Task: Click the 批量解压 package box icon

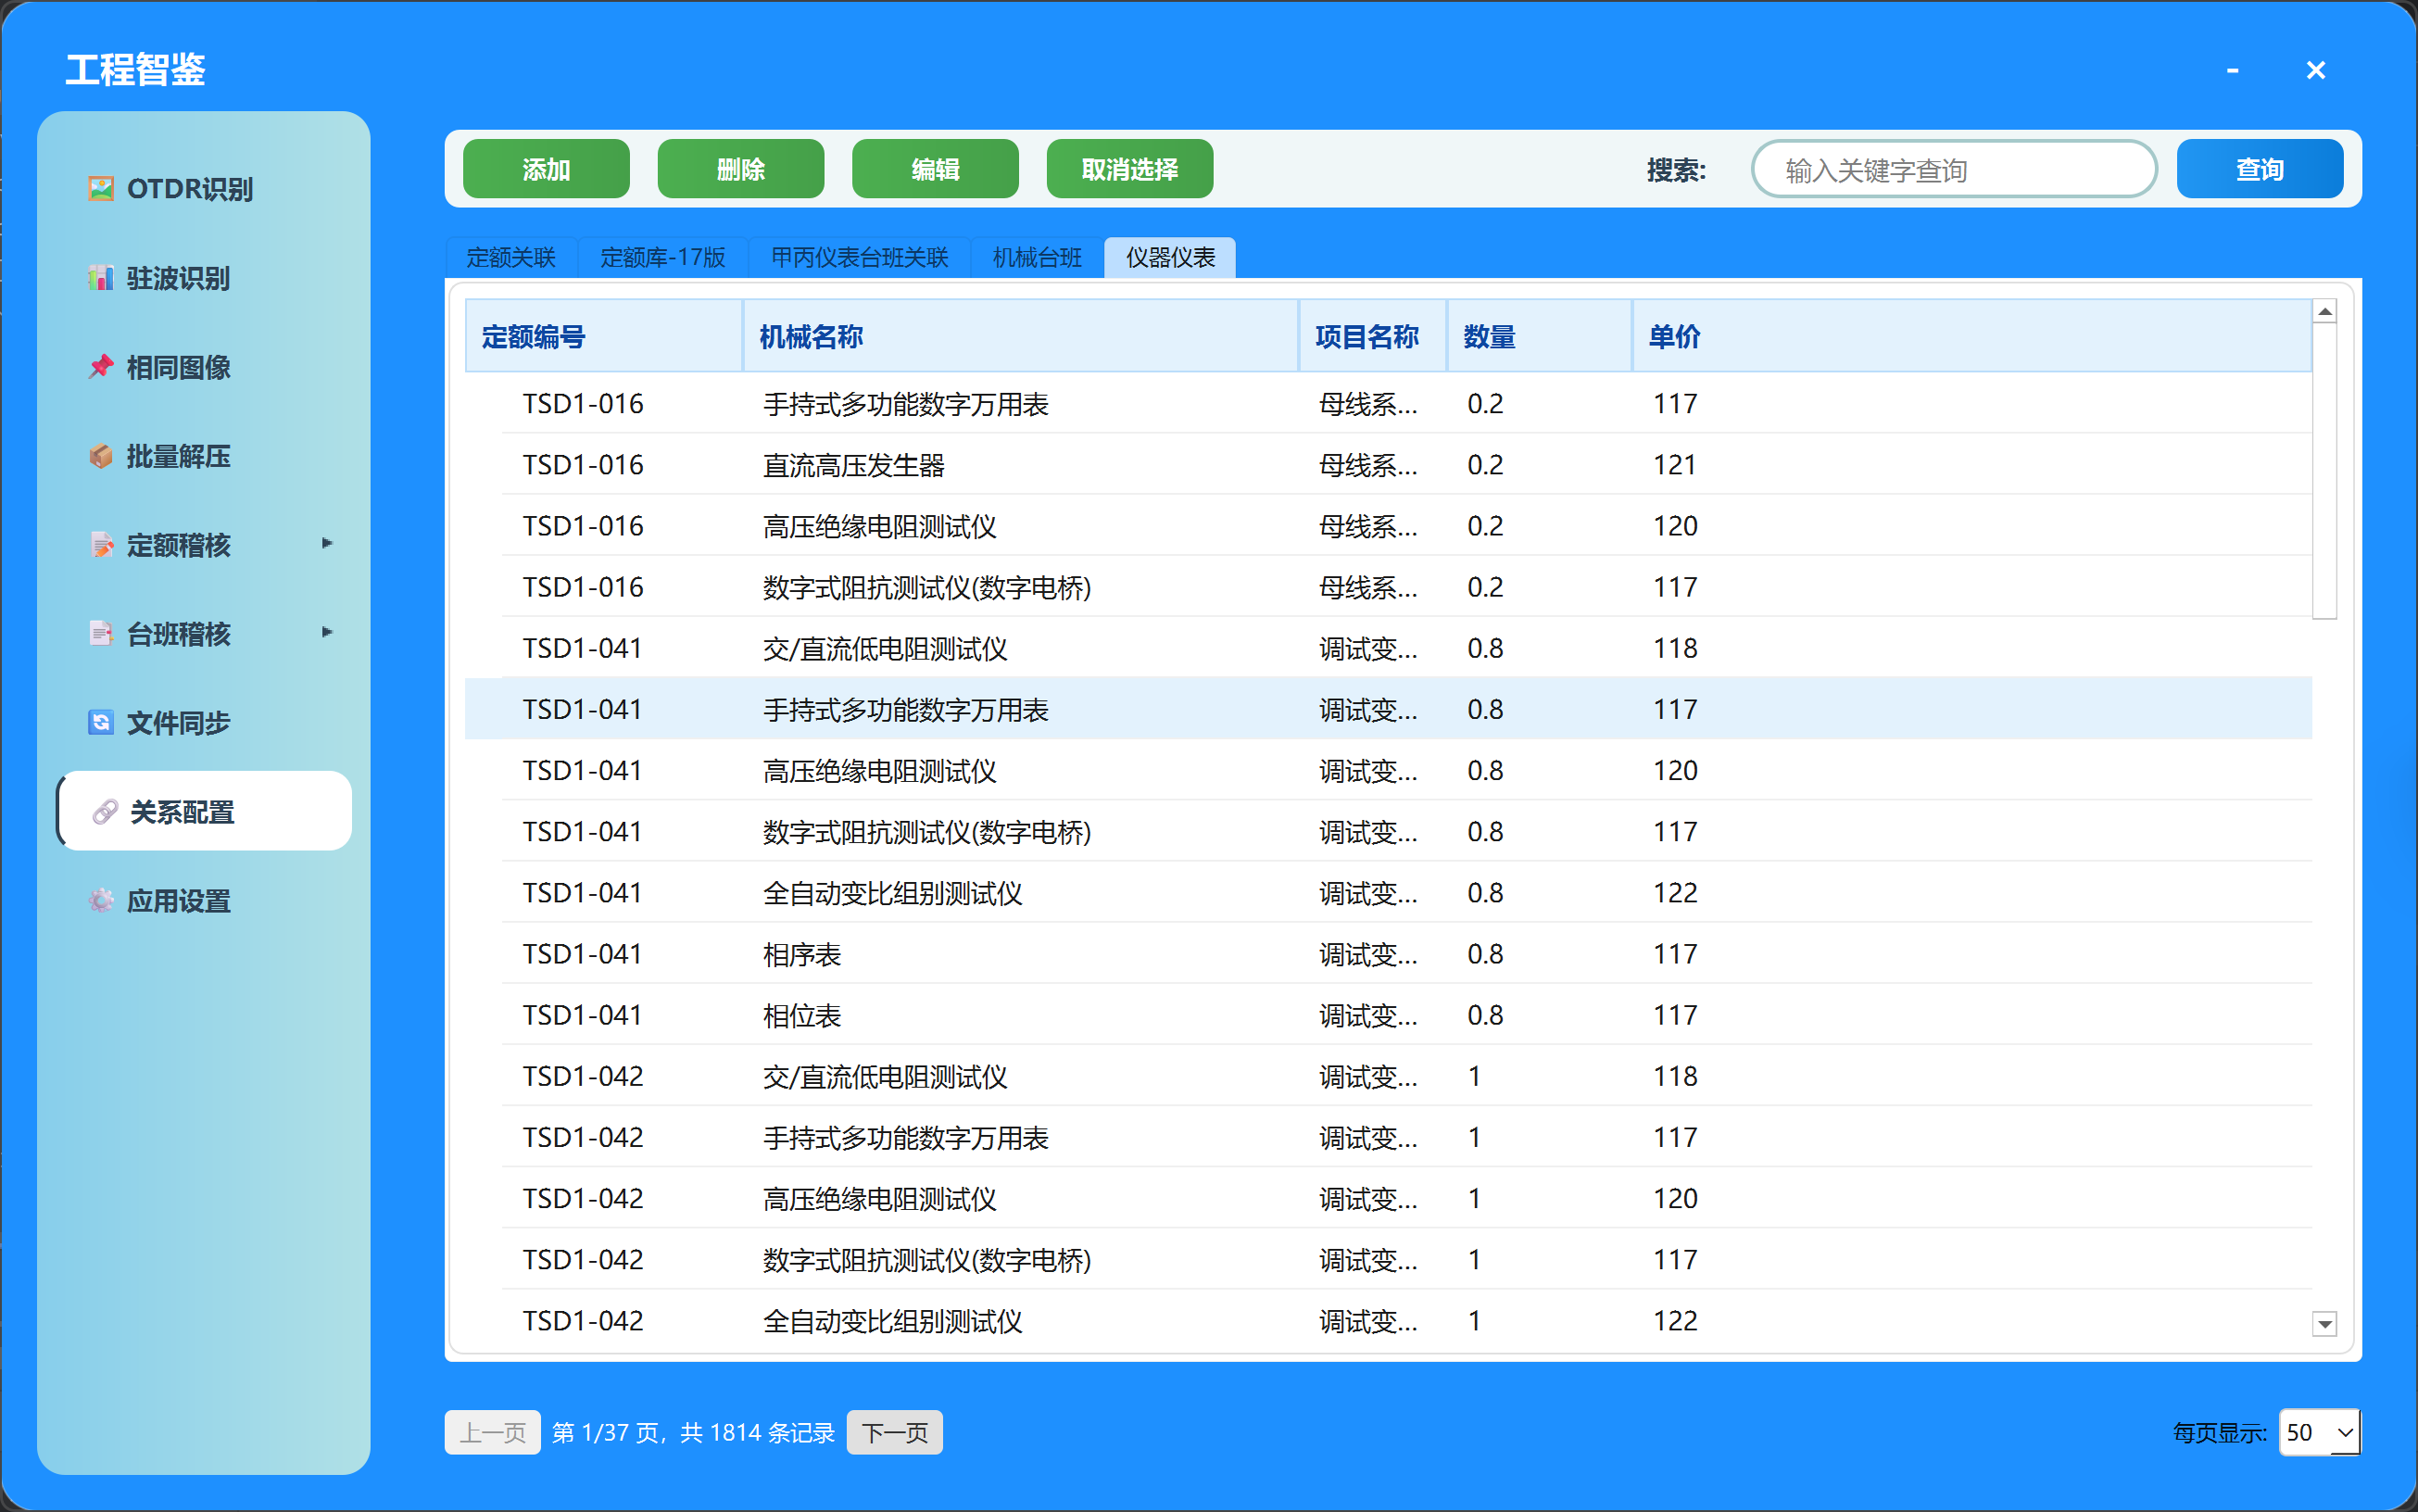Action: pyautogui.click(x=100, y=456)
